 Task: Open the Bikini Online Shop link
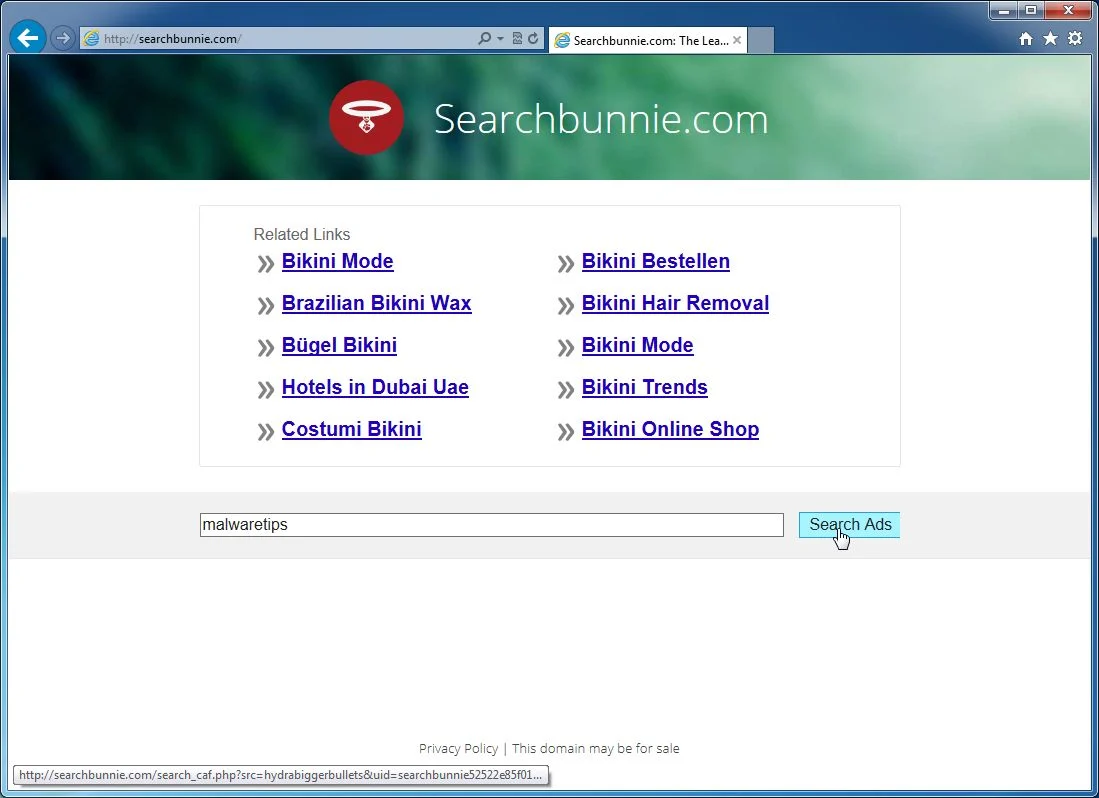(670, 429)
